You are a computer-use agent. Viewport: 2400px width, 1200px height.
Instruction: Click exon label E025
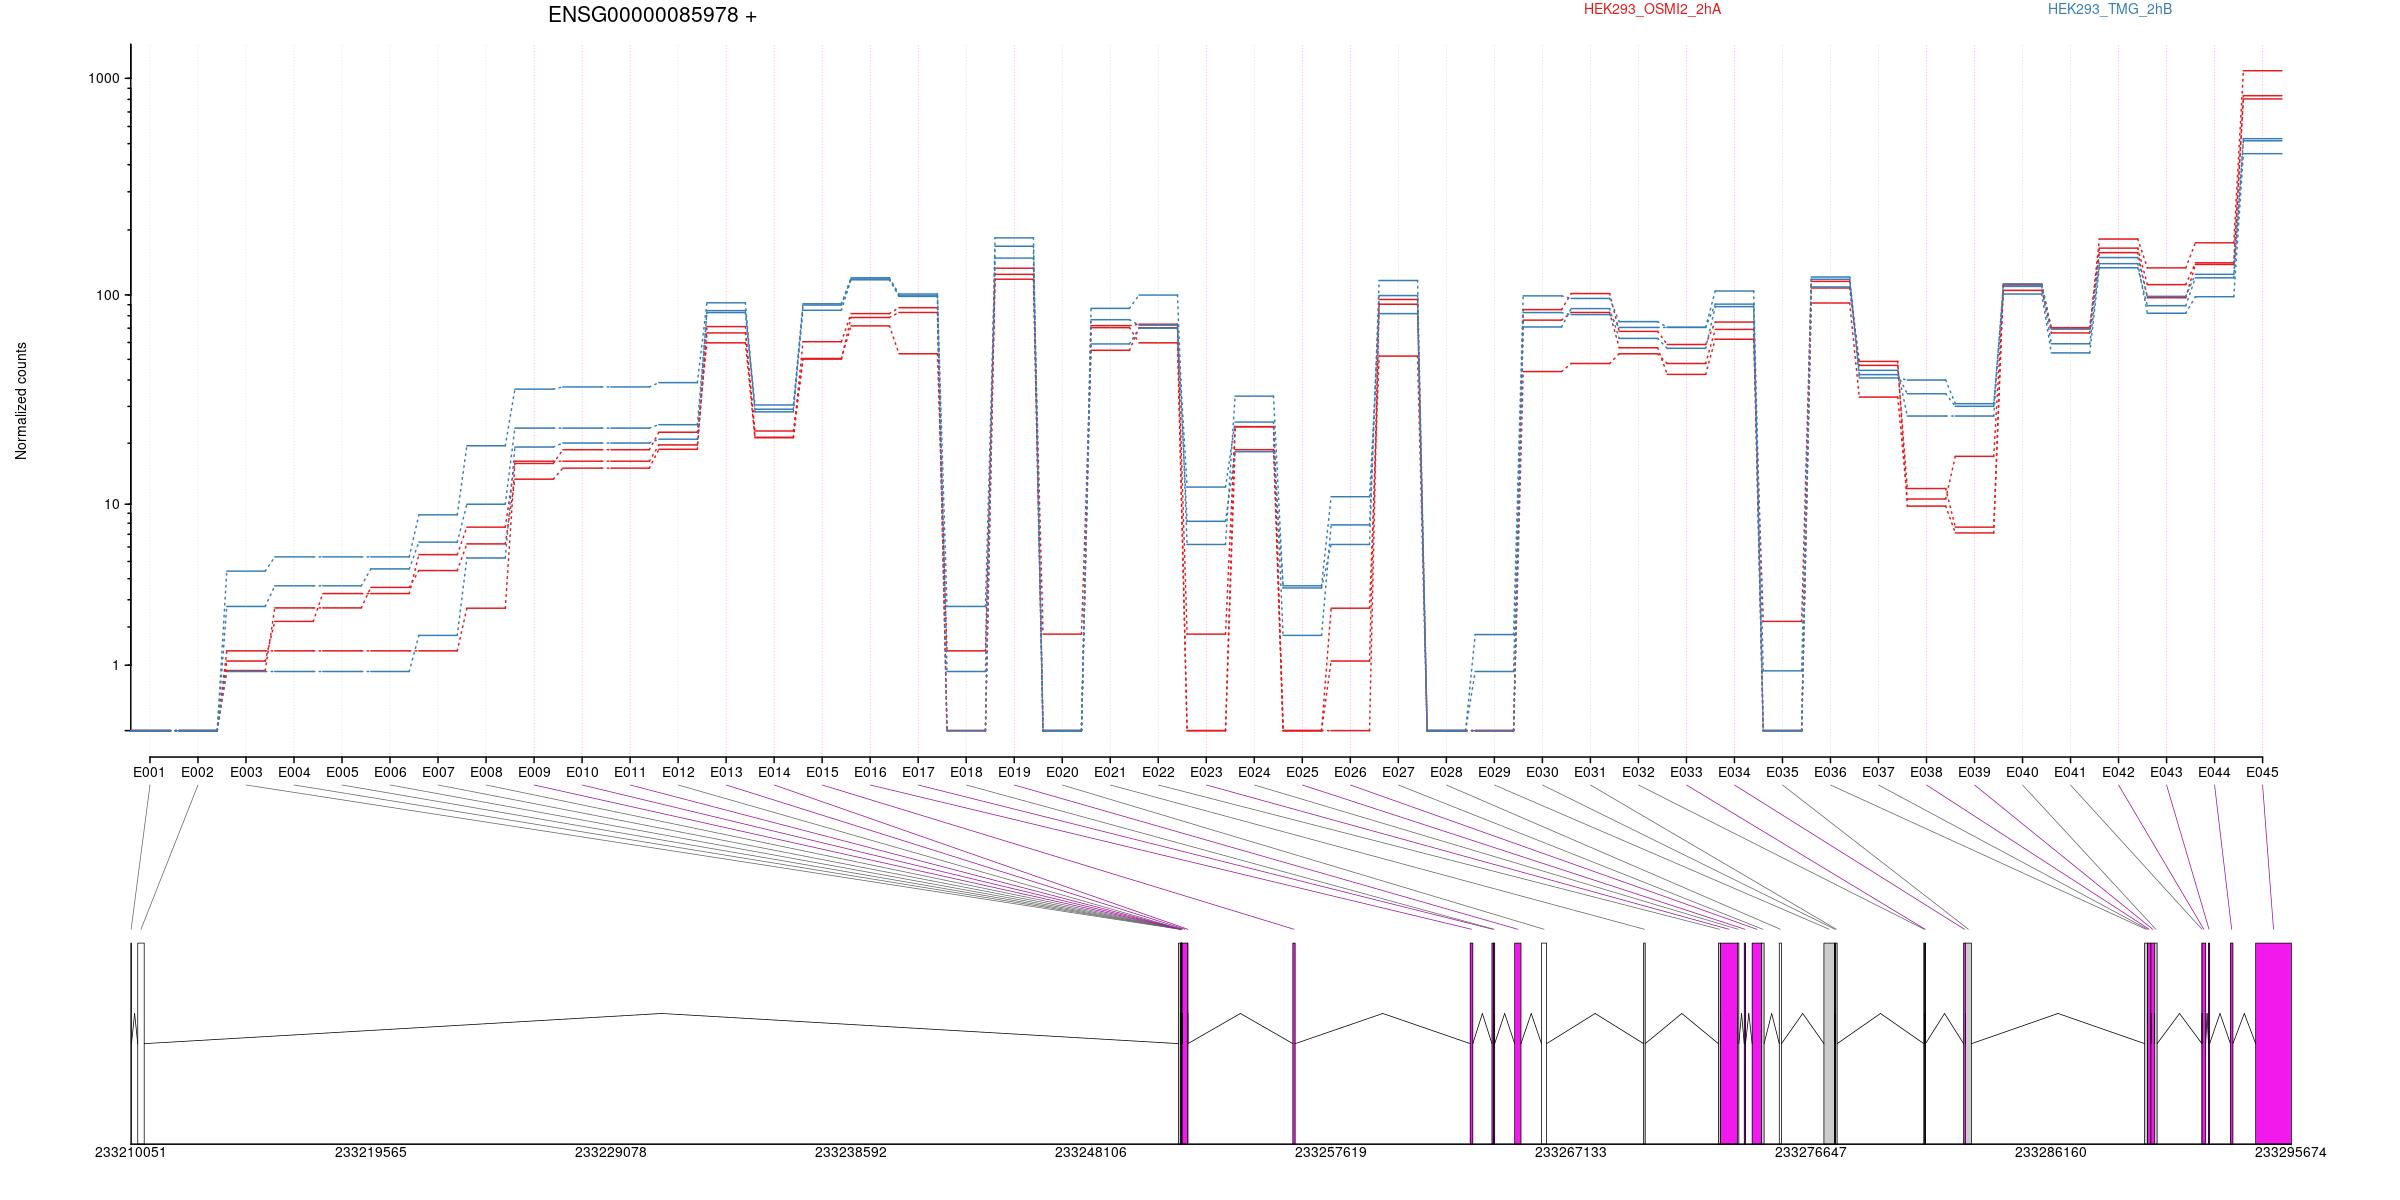(x=1302, y=772)
